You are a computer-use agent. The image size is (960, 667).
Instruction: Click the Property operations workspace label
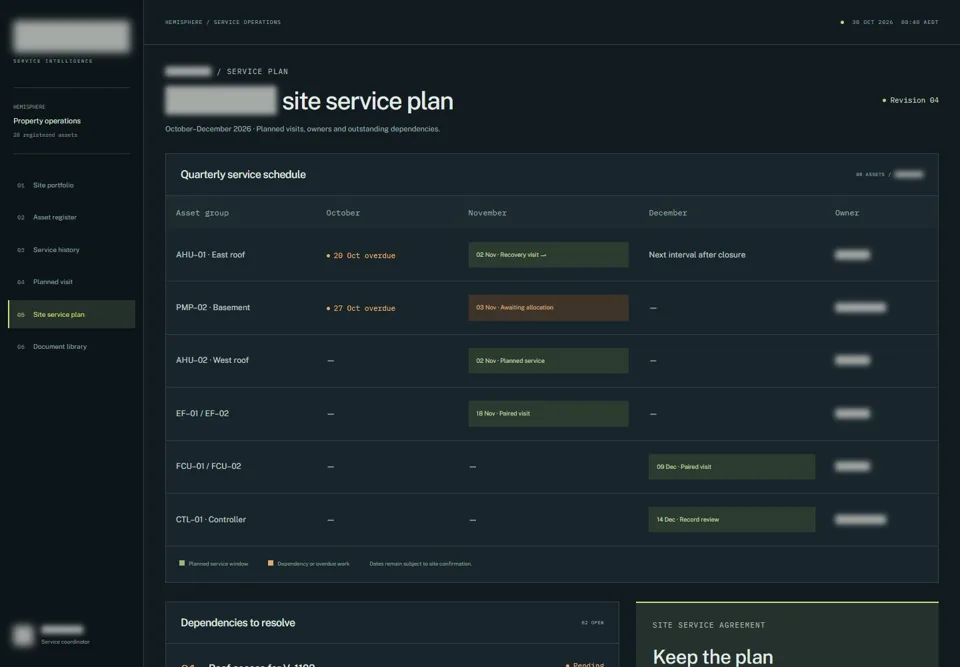tap(47, 121)
